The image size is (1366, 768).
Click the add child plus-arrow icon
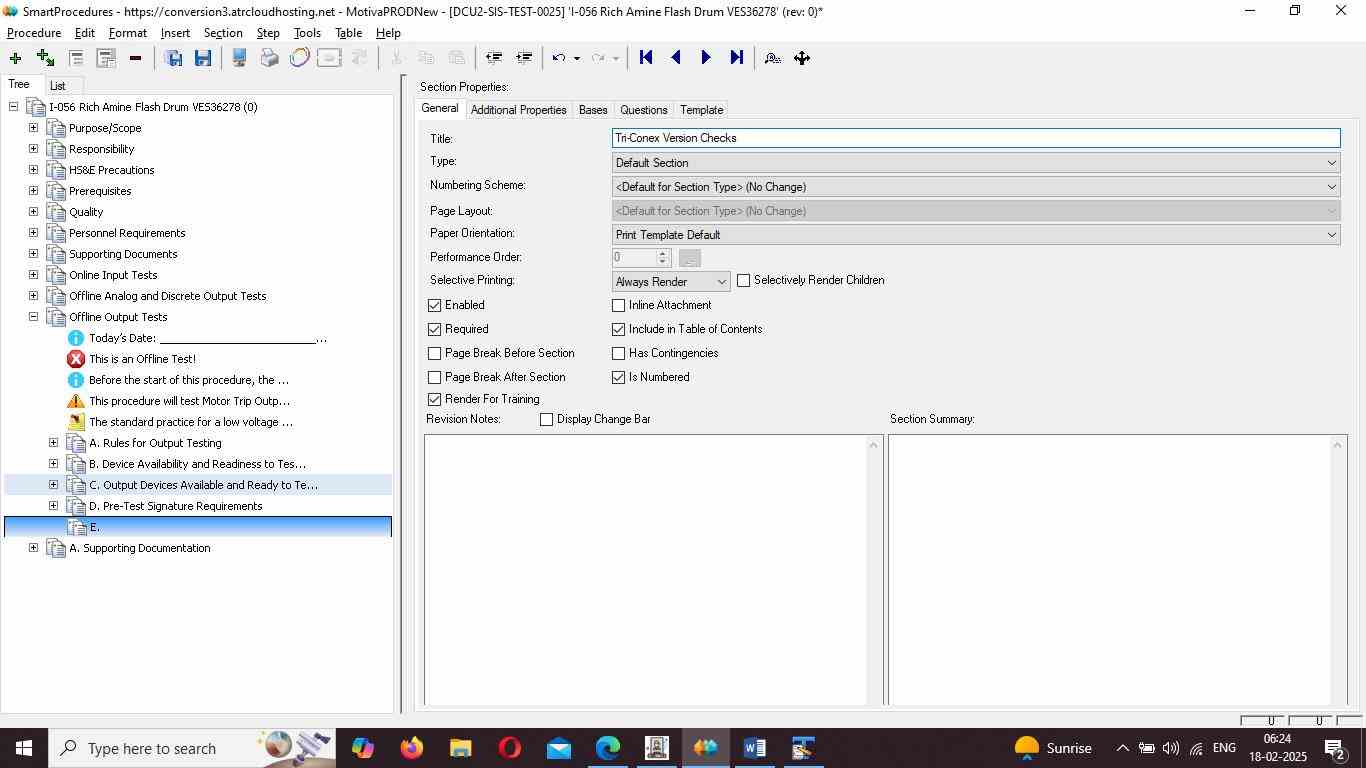[x=45, y=58]
